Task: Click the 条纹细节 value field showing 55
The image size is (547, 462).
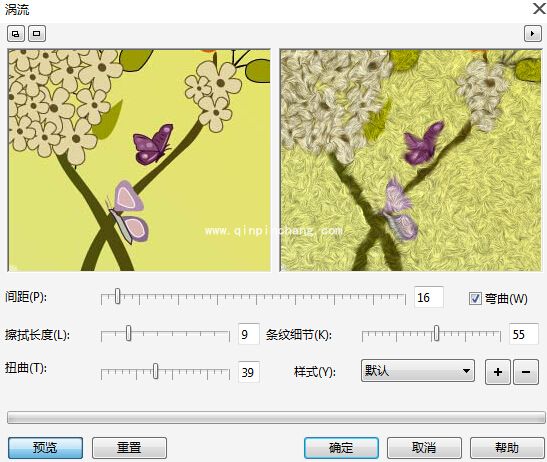Action: (x=523, y=334)
